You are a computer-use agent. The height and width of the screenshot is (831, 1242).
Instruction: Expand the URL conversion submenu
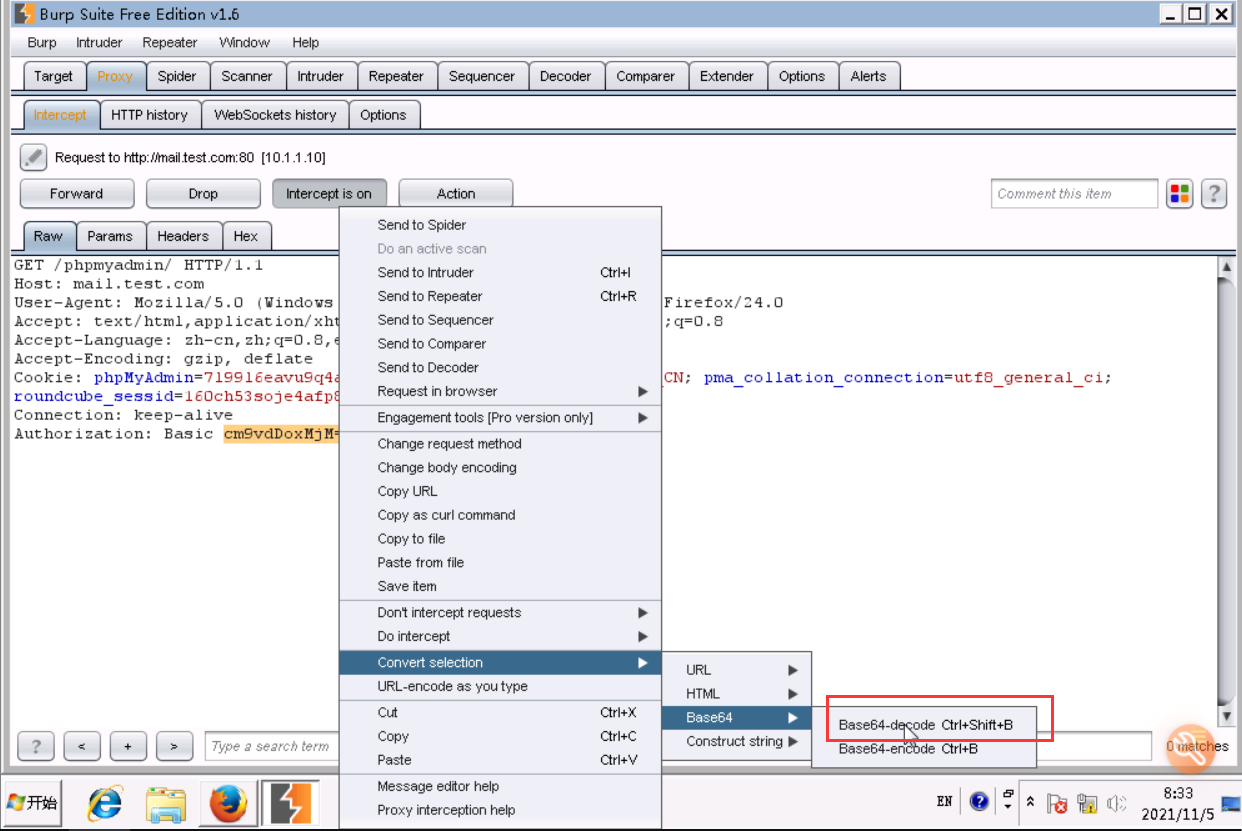[x=737, y=670]
